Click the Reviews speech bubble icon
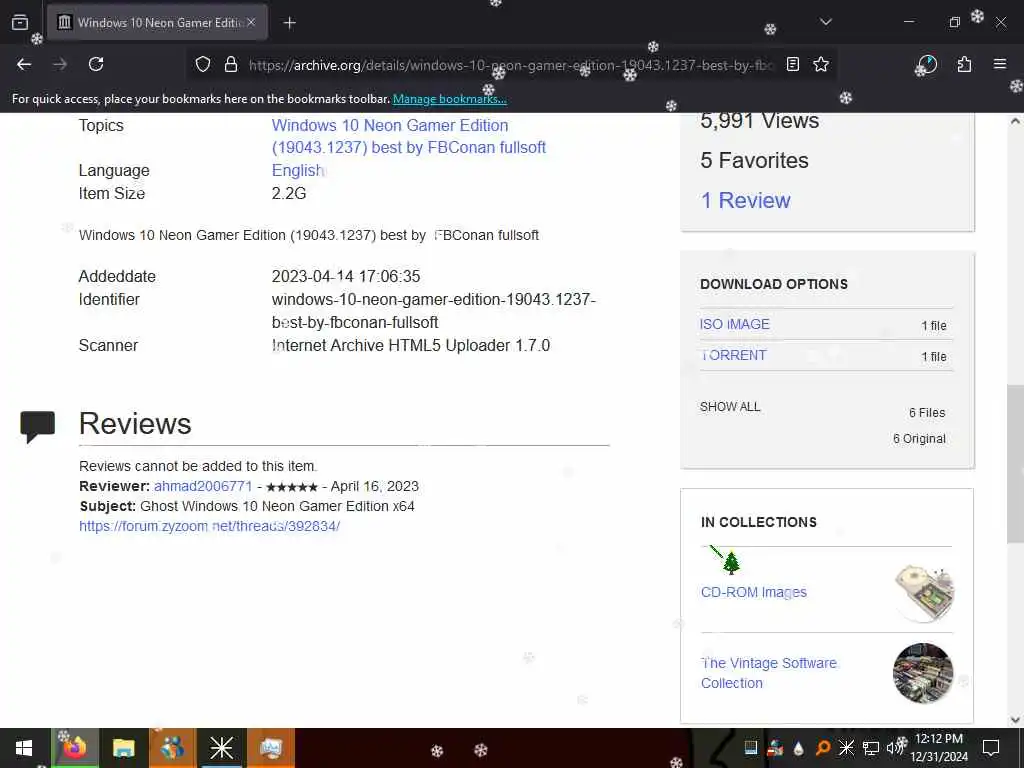The image size is (1024, 768). (37, 427)
